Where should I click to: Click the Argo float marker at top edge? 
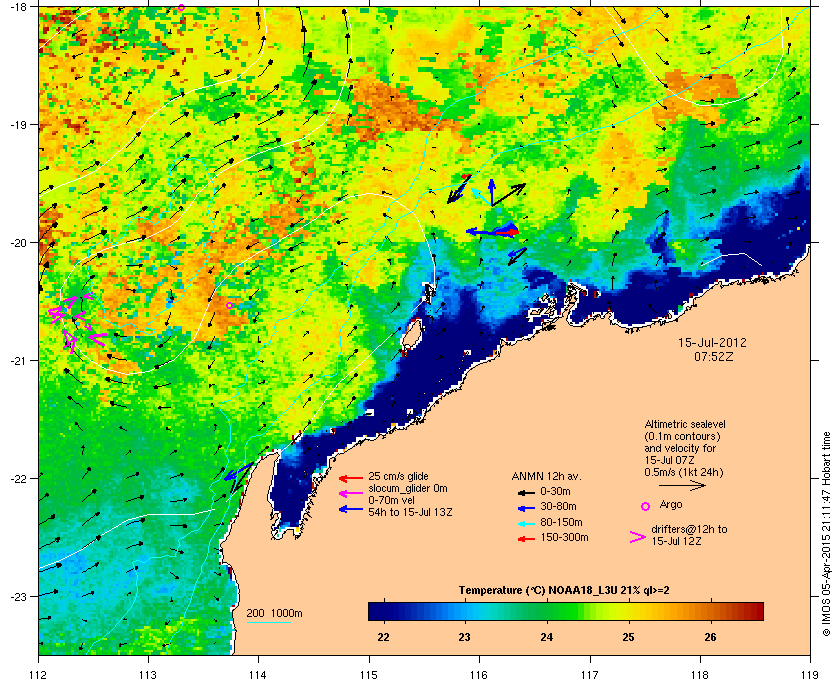181,8
